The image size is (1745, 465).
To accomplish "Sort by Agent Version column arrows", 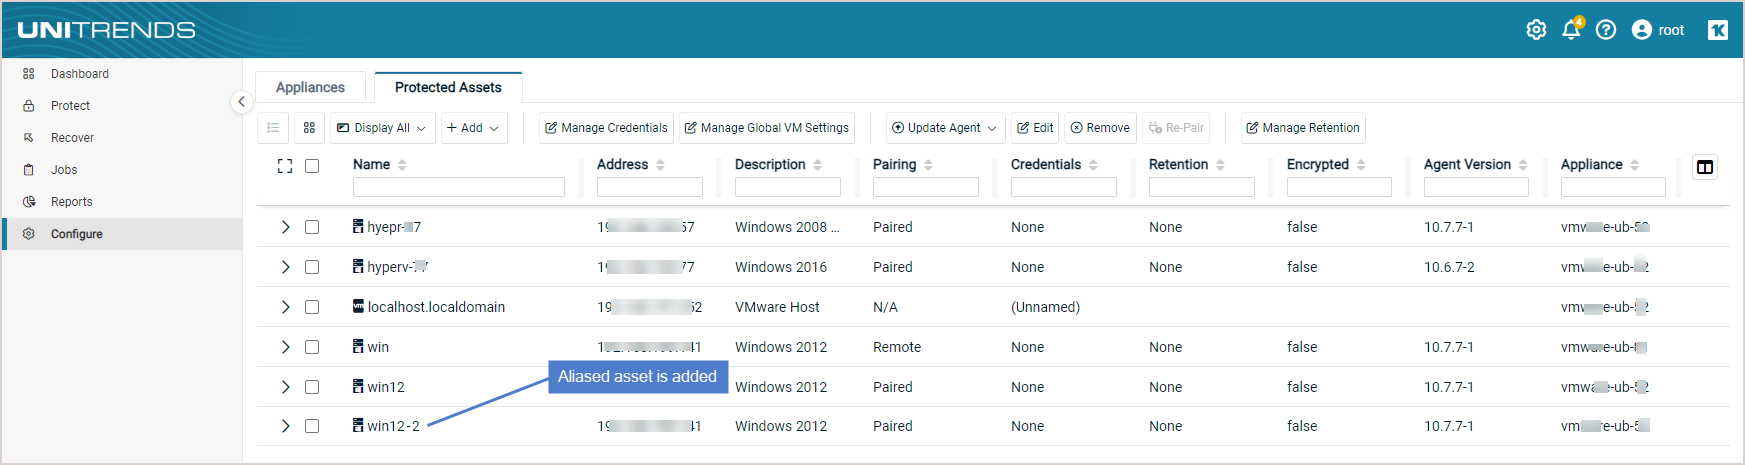I will [x=1523, y=165].
